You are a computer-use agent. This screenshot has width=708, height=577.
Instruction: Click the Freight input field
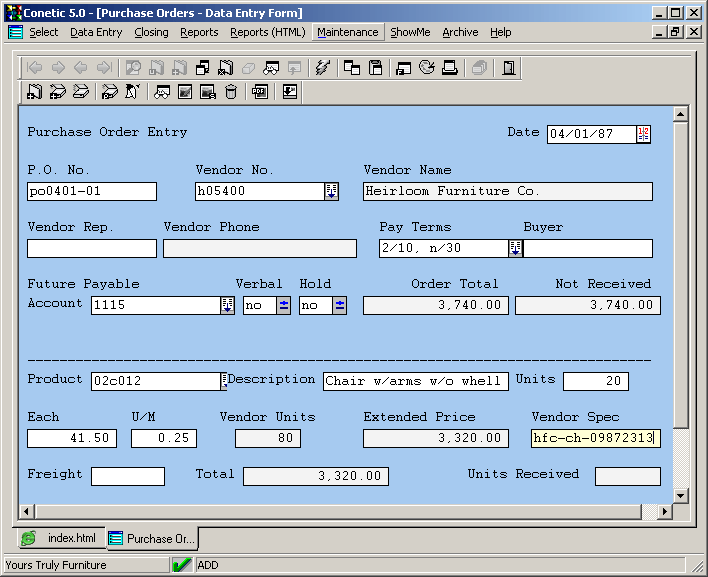[127, 477]
